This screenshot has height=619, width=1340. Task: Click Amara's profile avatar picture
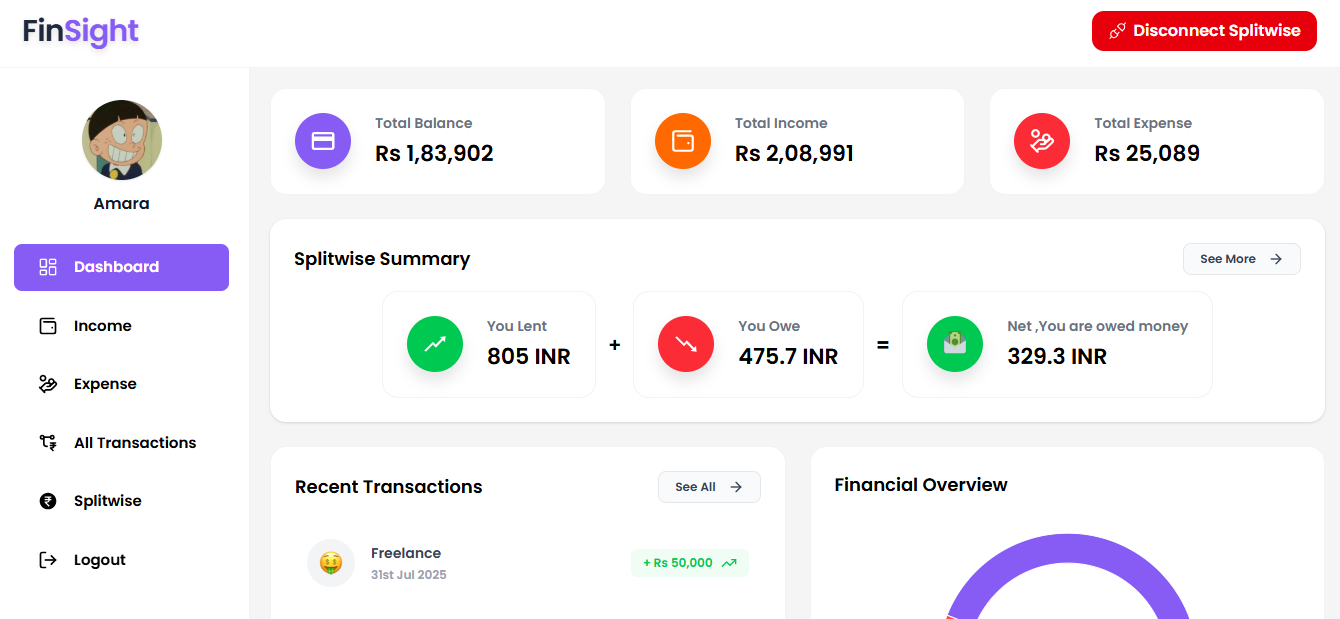point(122,140)
